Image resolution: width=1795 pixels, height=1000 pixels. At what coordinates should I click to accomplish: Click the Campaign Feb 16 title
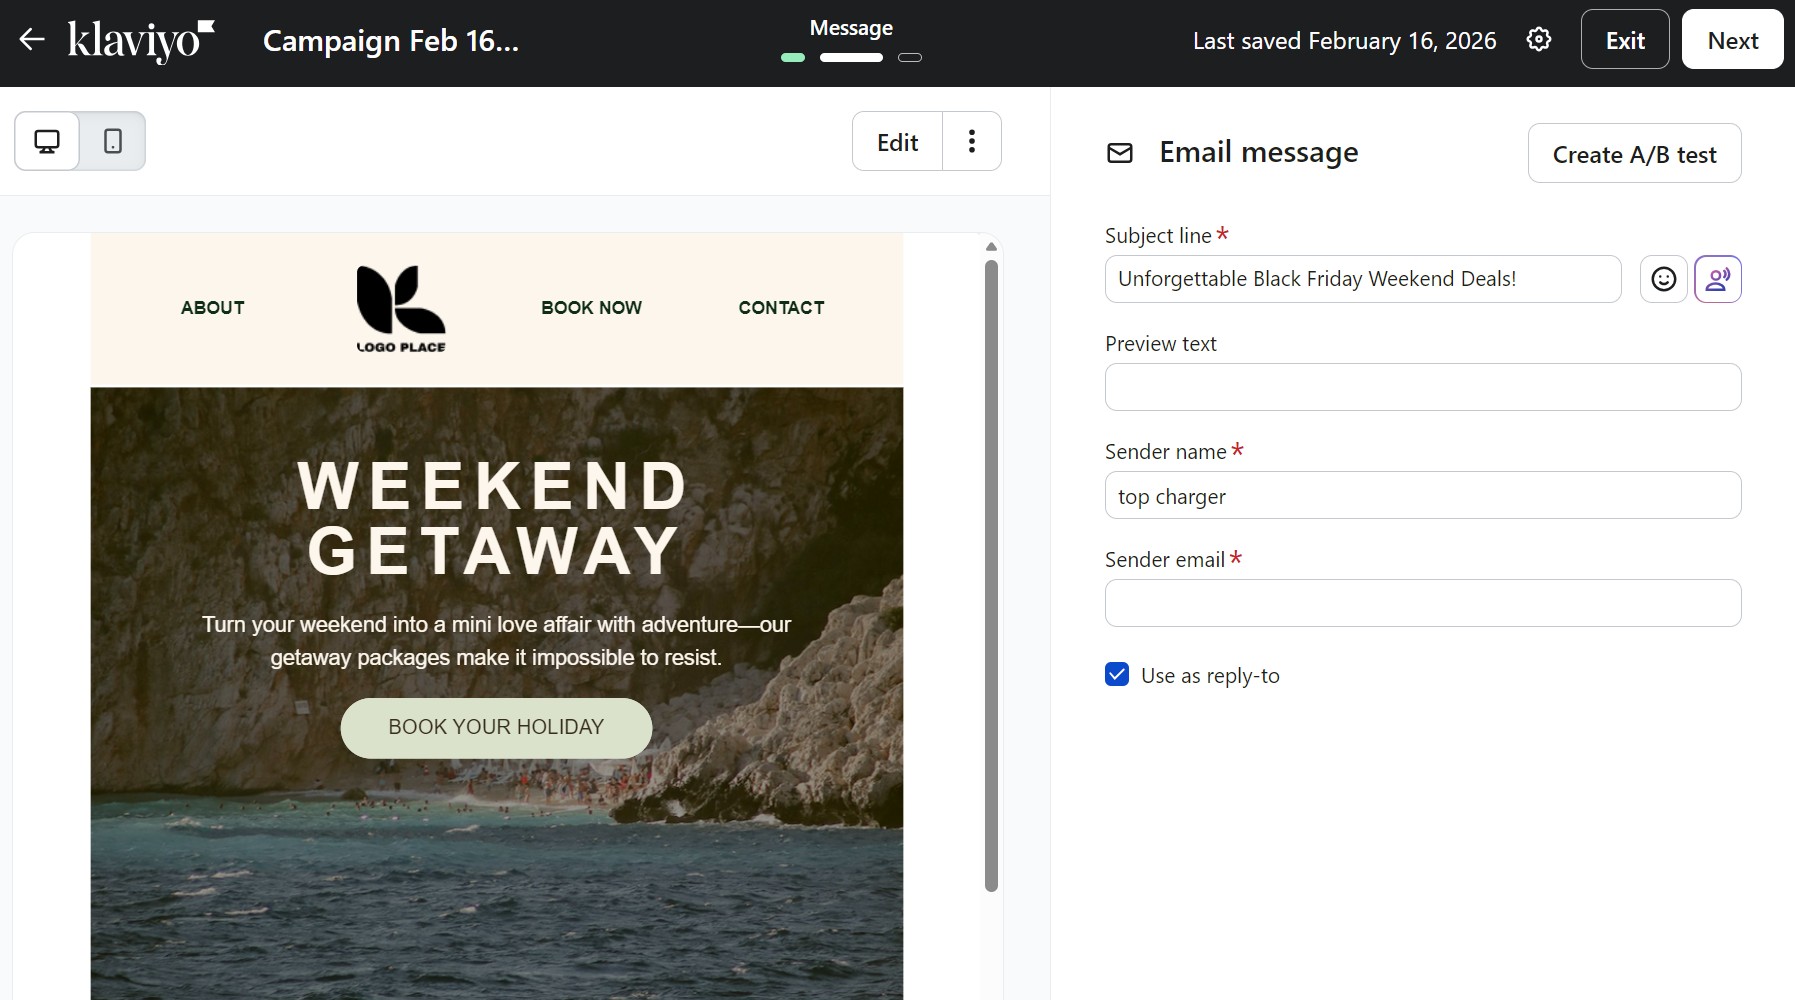point(390,40)
